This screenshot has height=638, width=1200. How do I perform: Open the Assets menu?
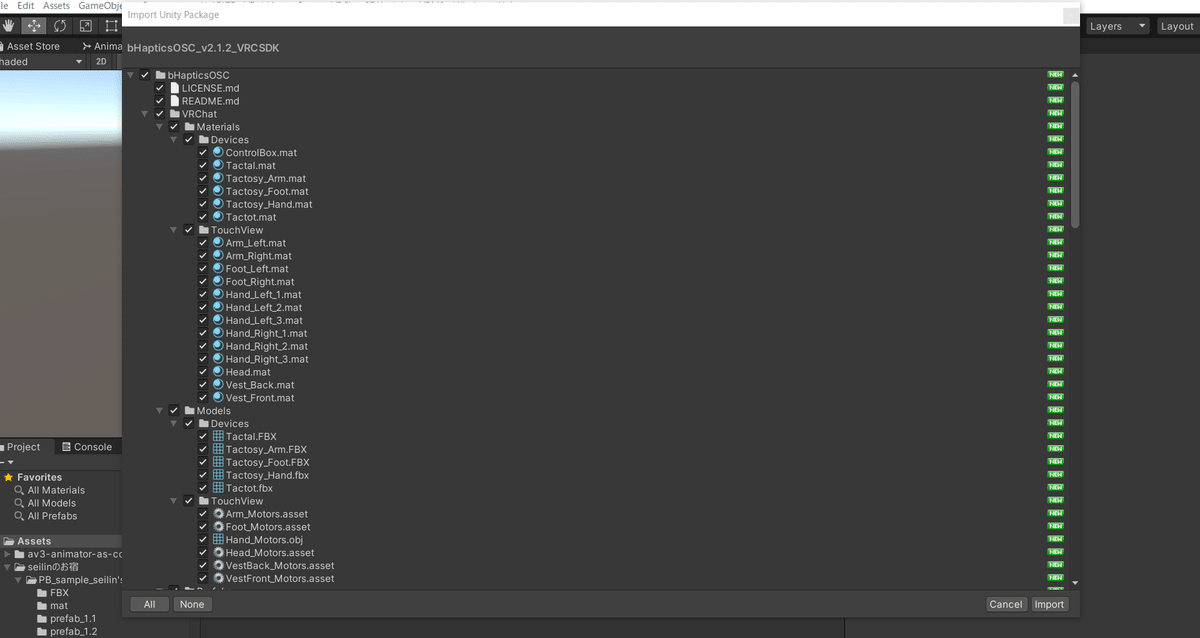pyautogui.click(x=56, y=6)
